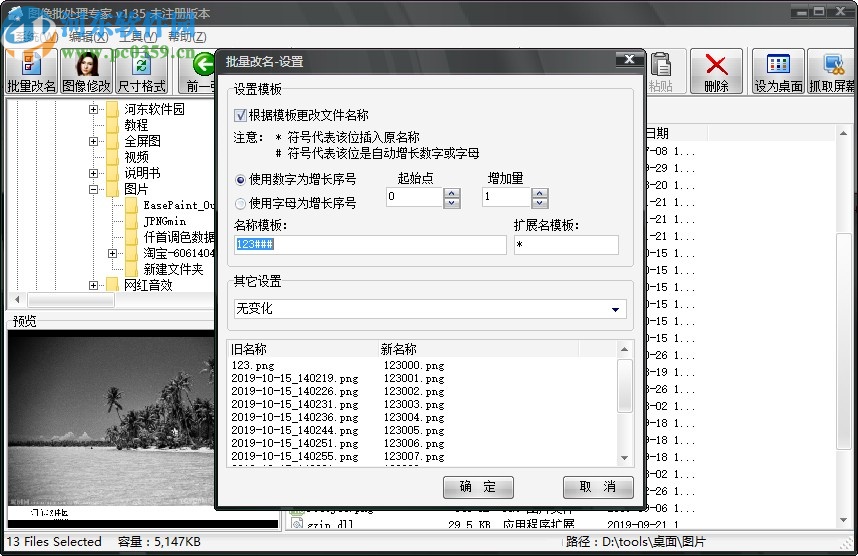858x556 pixels.
Task: Click the 路径 D:\tools\桌面\图片 status text
Action: (x=635, y=542)
